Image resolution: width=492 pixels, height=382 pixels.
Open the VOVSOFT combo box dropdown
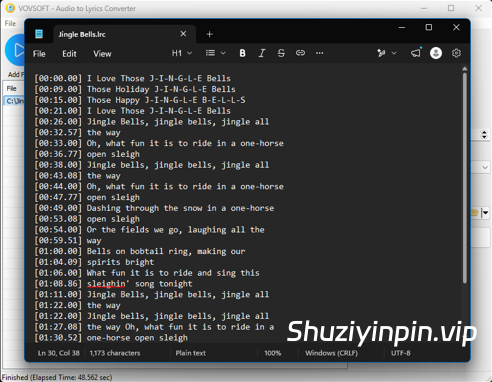click(485, 167)
